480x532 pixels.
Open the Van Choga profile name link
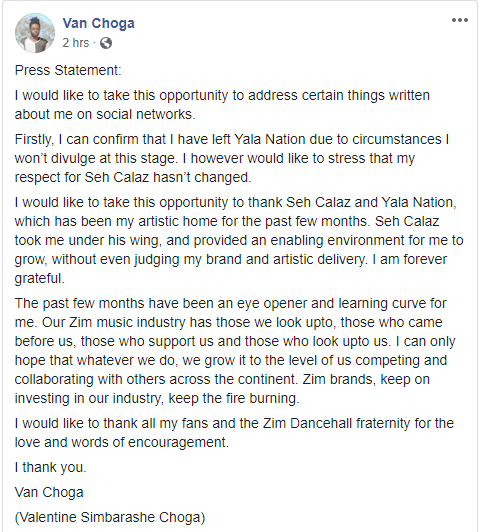[x=98, y=23]
